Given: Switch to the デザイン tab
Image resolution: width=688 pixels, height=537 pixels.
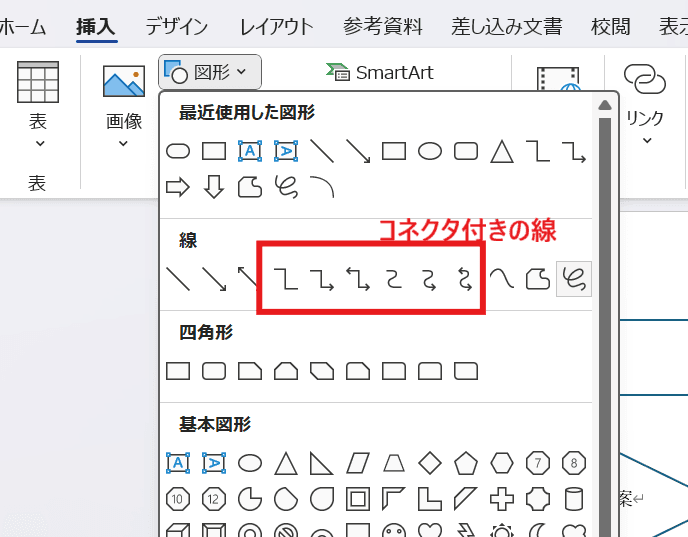Looking at the screenshot, I should (x=176, y=26).
